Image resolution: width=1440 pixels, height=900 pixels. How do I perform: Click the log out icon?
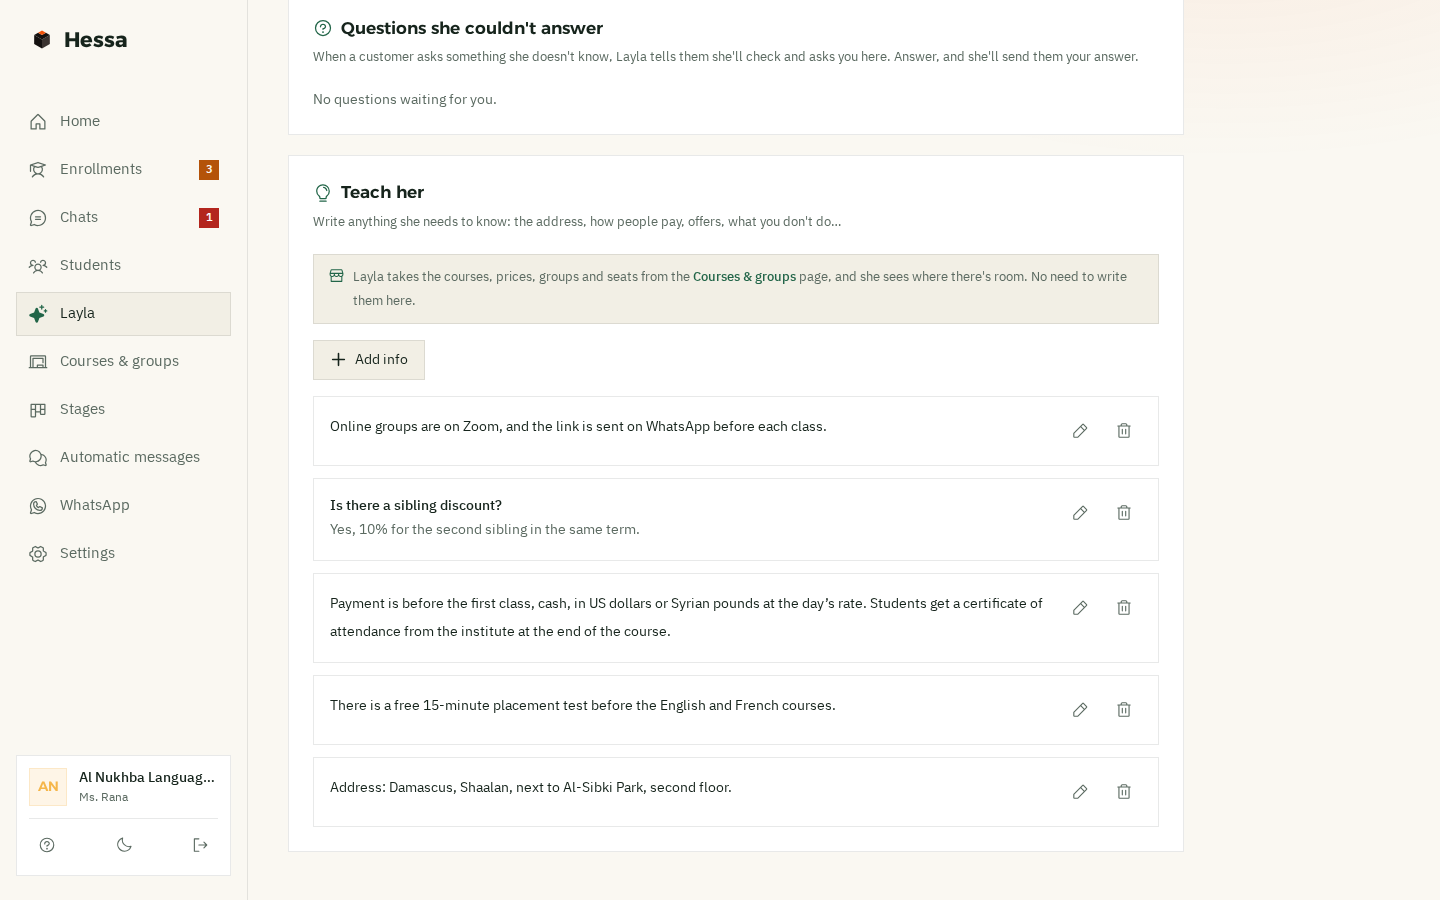(x=200, y=845)
